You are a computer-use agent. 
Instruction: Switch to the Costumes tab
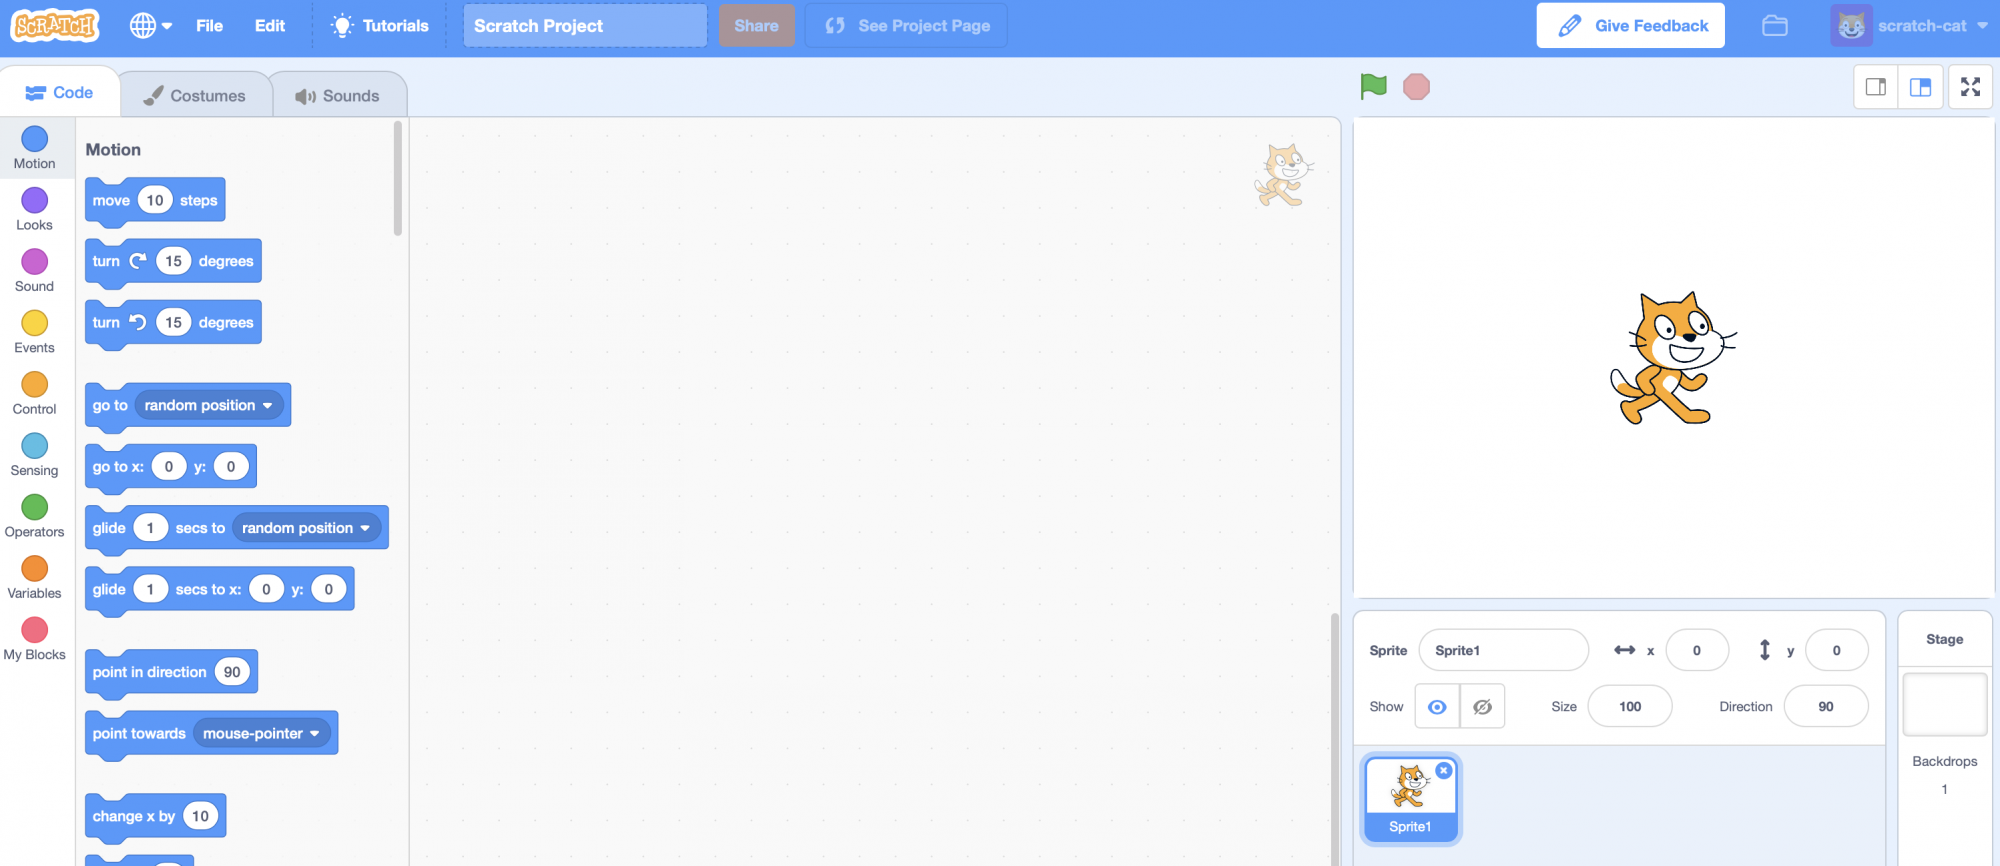pyautogui.click(x=195, y=96)
